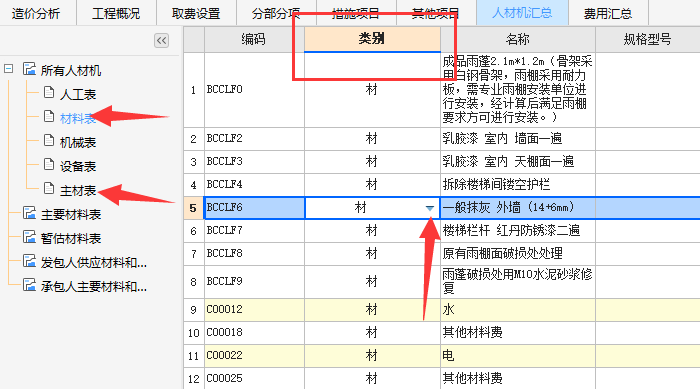Click name cell 原有雨棚面破损处处理
Screen dimensions: 700x389
click(518, 254)
